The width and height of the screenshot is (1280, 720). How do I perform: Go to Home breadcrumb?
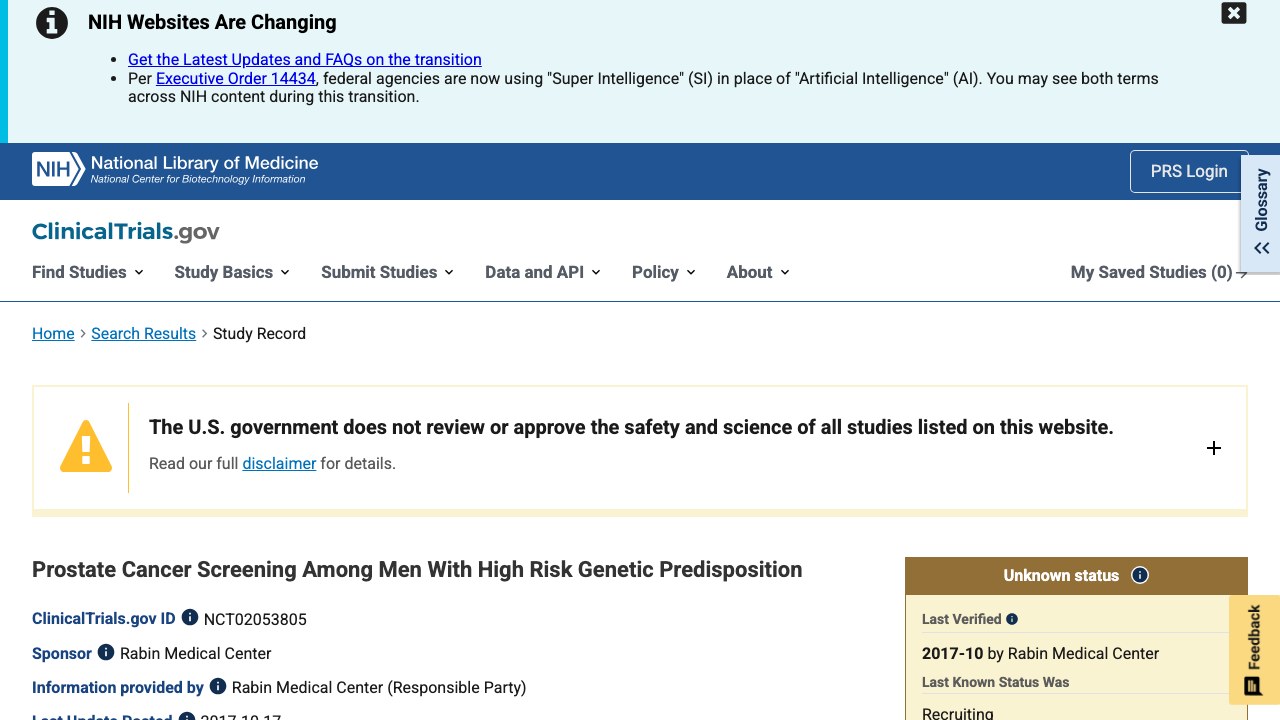coord(53,334)
